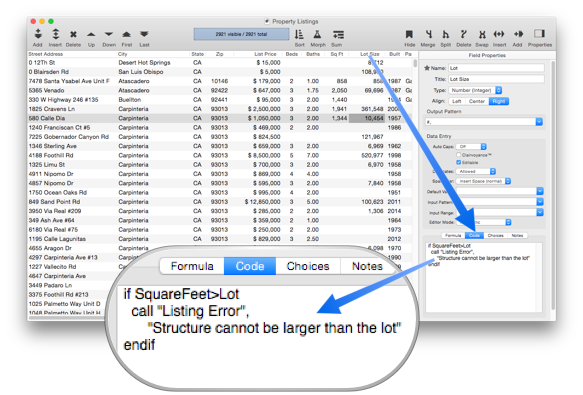Click the Lot Size column header
This screenshot has width=583, height=395.
click(x=369, y=54)
